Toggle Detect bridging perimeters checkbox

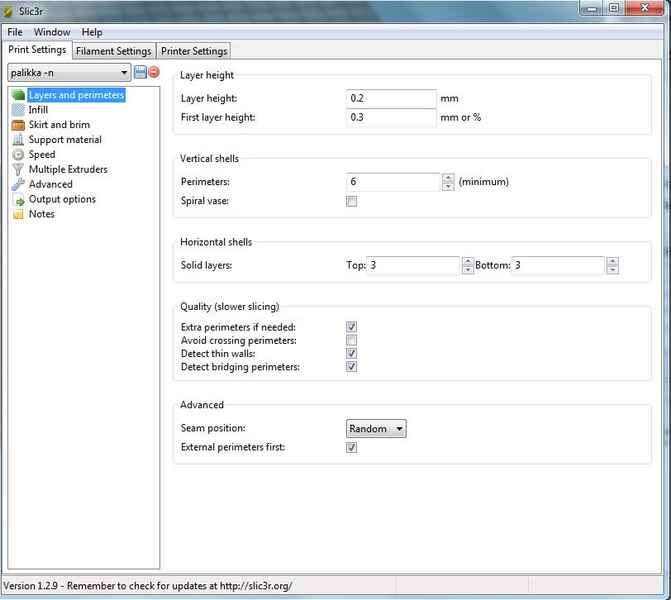pyautogui.click(x=351, y=367)
